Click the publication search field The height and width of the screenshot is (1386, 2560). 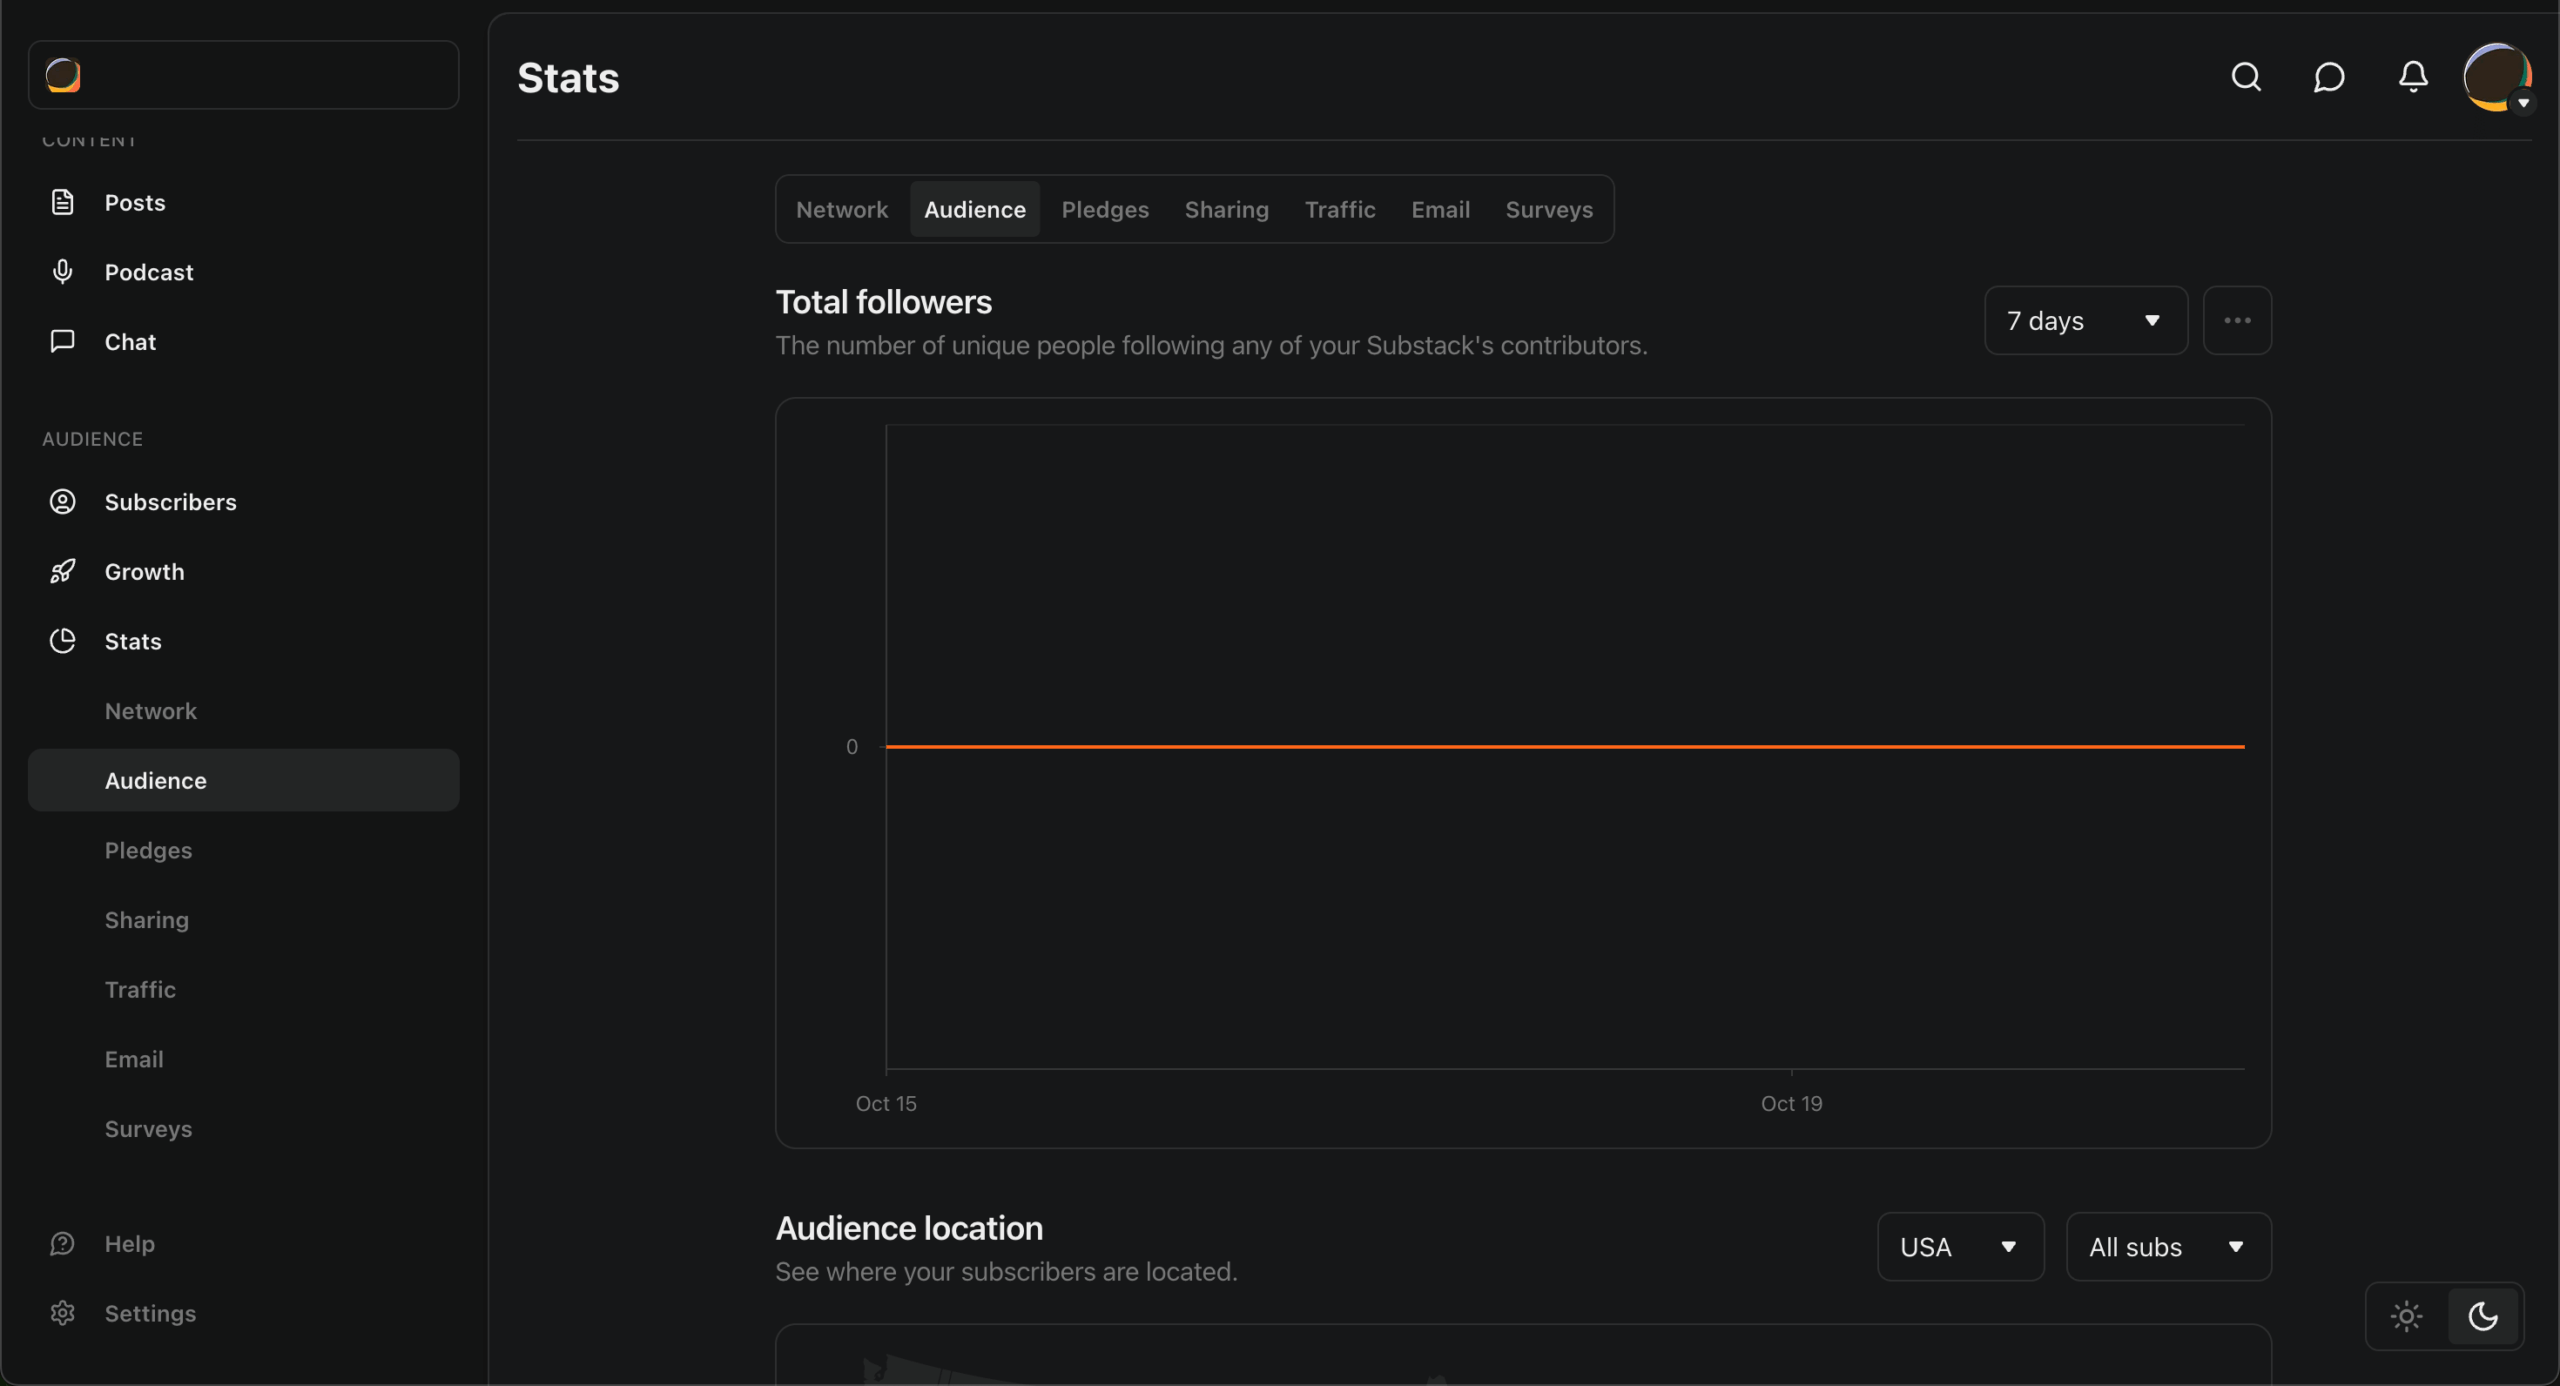[242, 75]
